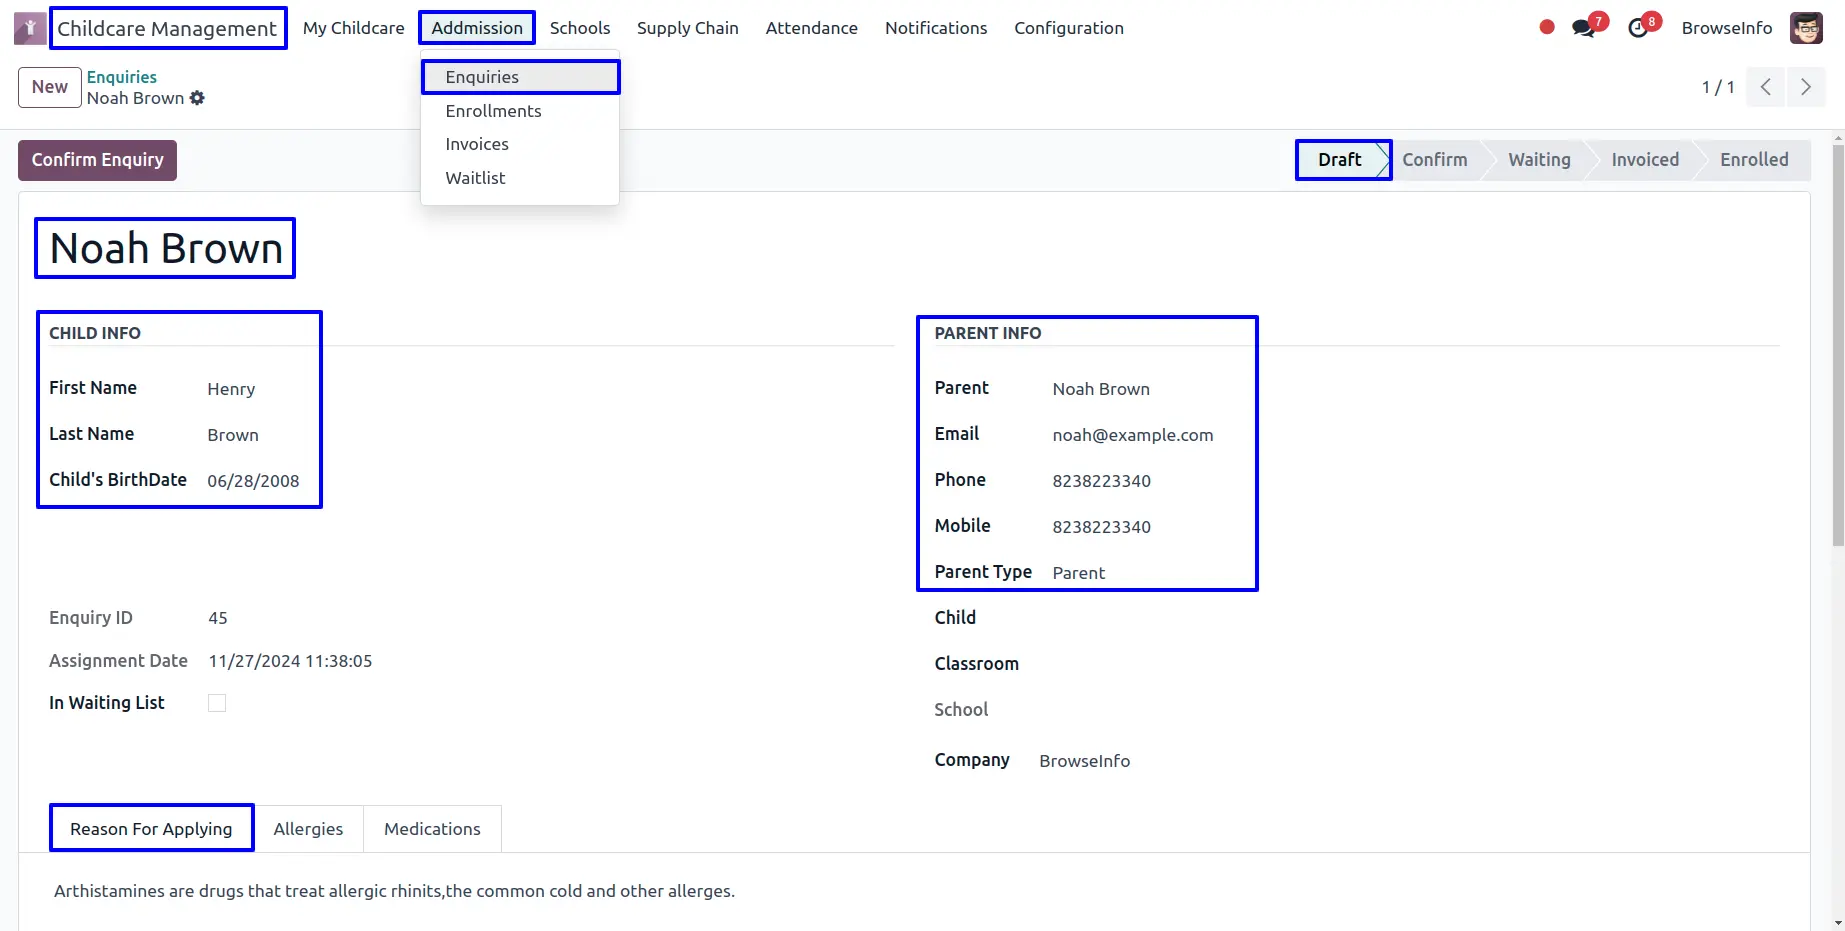Select Waitlist from the Addmission menu
Screen dimensions: 1845x931
pos(475,178)
